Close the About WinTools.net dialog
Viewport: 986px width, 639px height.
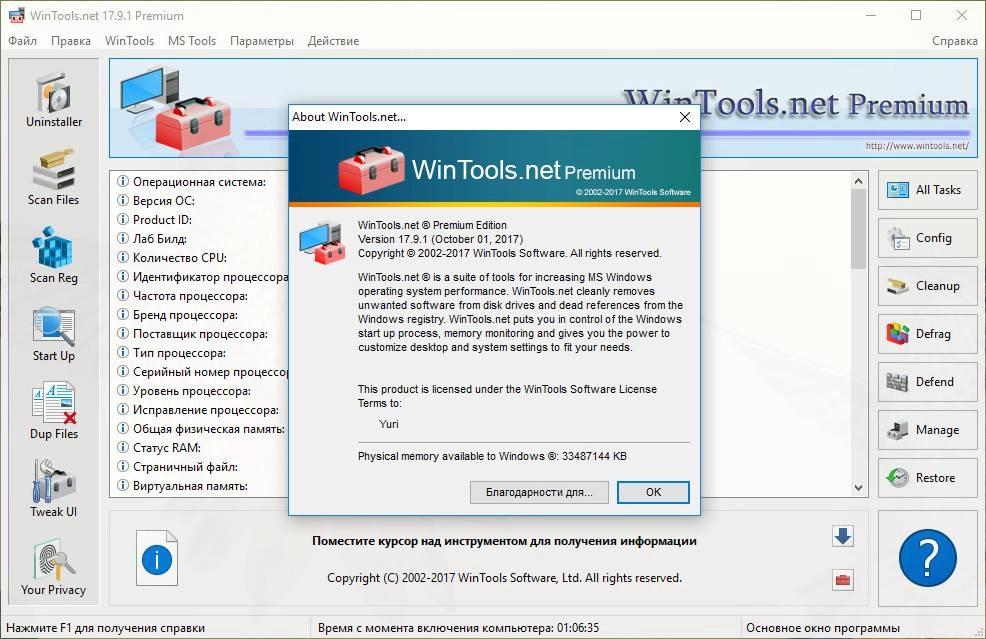point(685,117)
